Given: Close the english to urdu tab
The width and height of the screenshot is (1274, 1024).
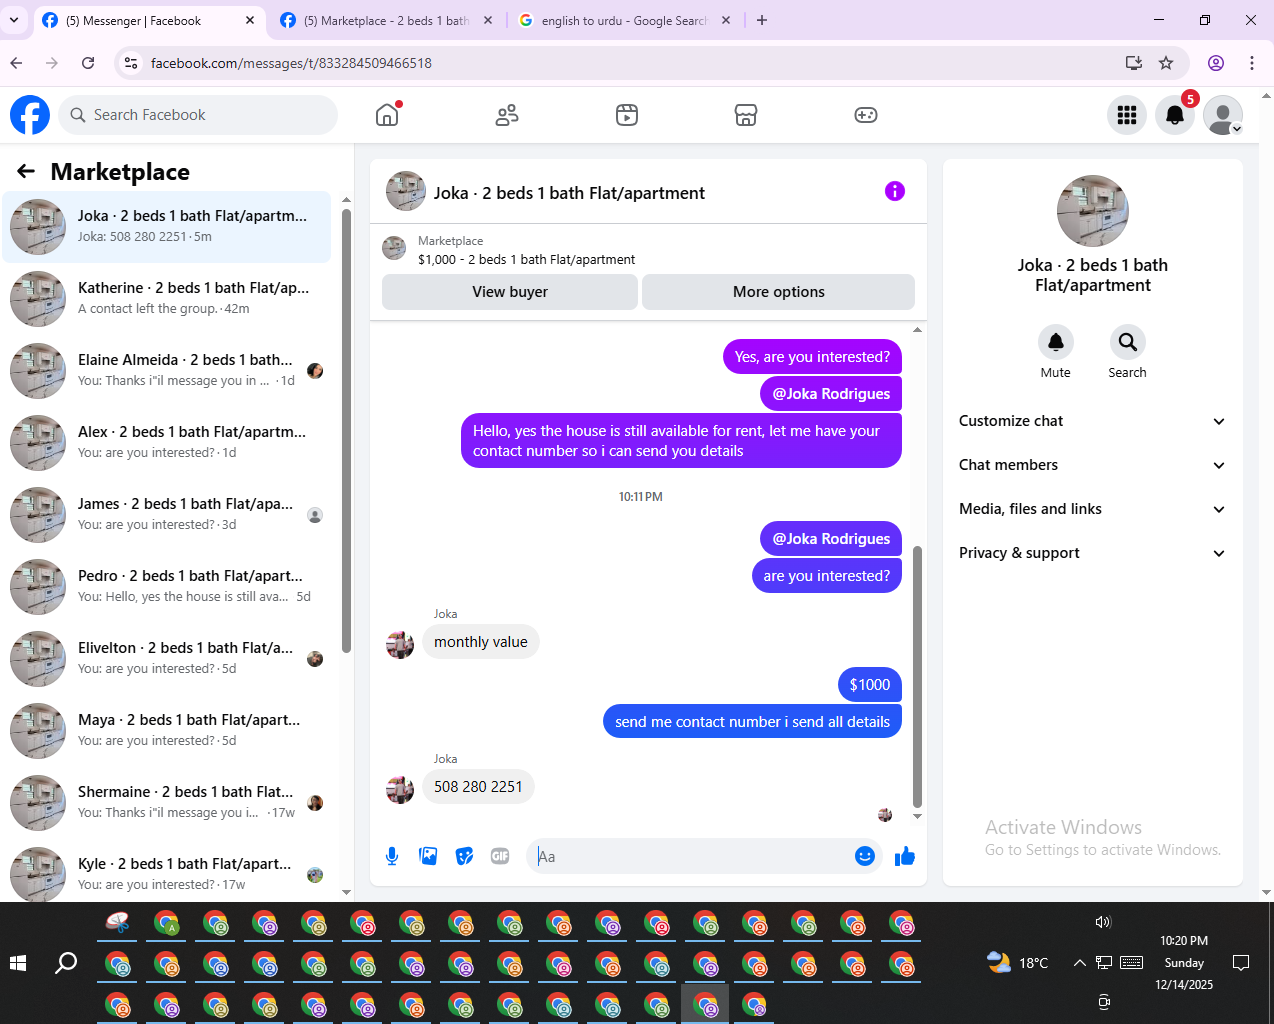Looking at the screenshot, I should 726,20.
